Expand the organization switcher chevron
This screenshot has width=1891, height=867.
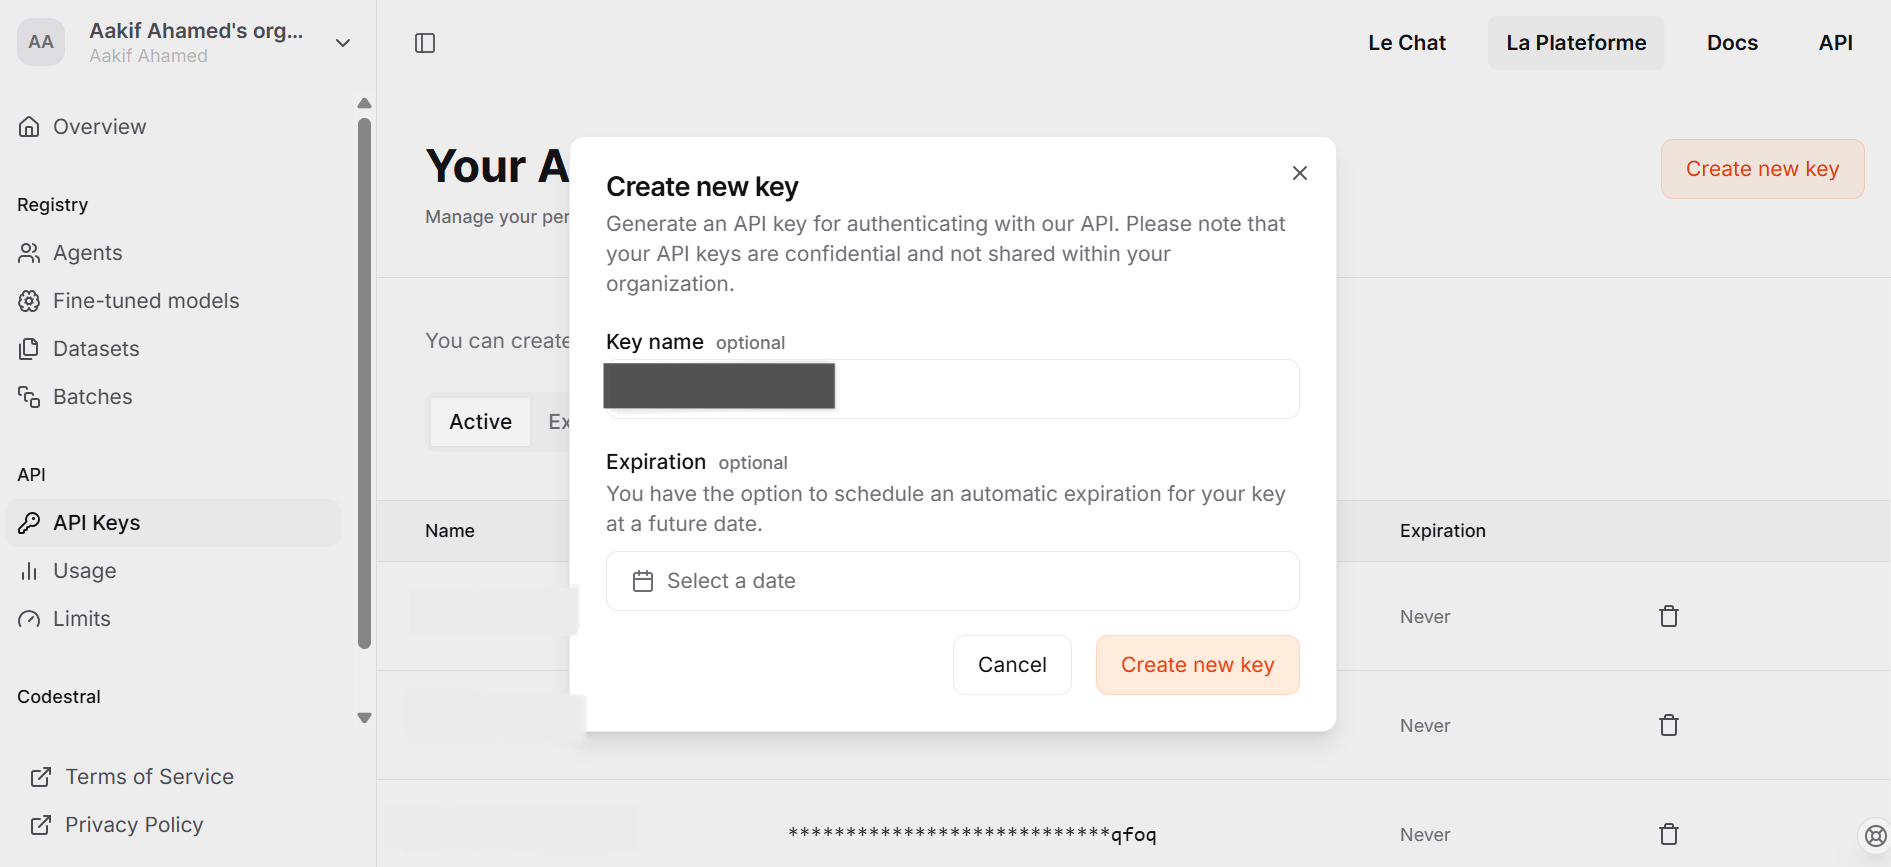click(343, 43)
